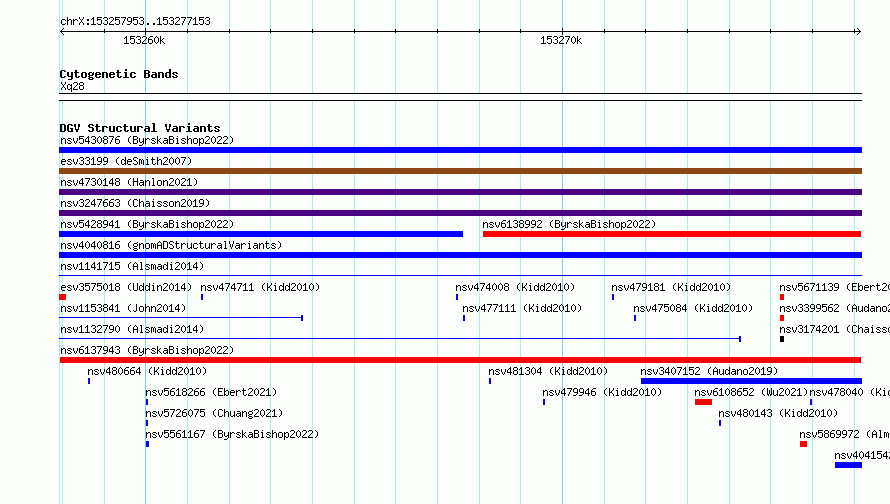Select the red nsv5869972 marker

point(803,444)
